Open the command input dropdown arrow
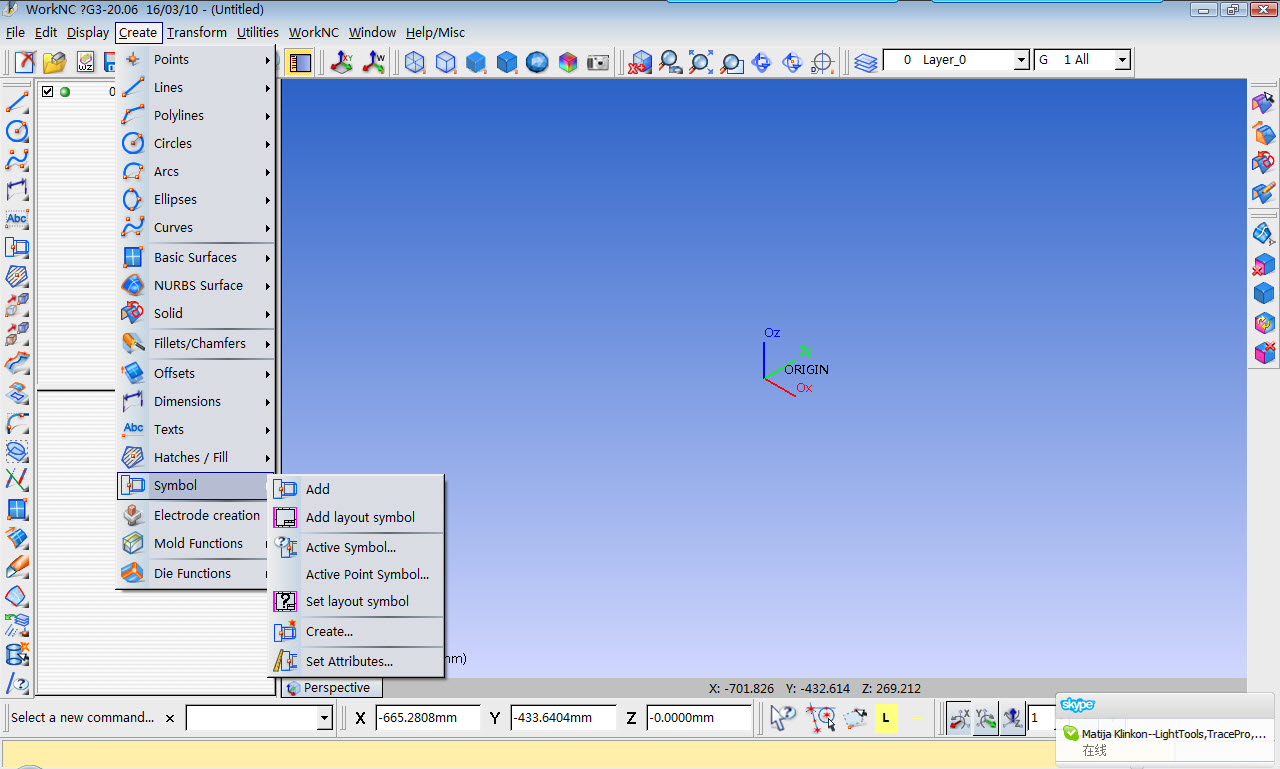The image size is (1280, 769). point(324,717)
